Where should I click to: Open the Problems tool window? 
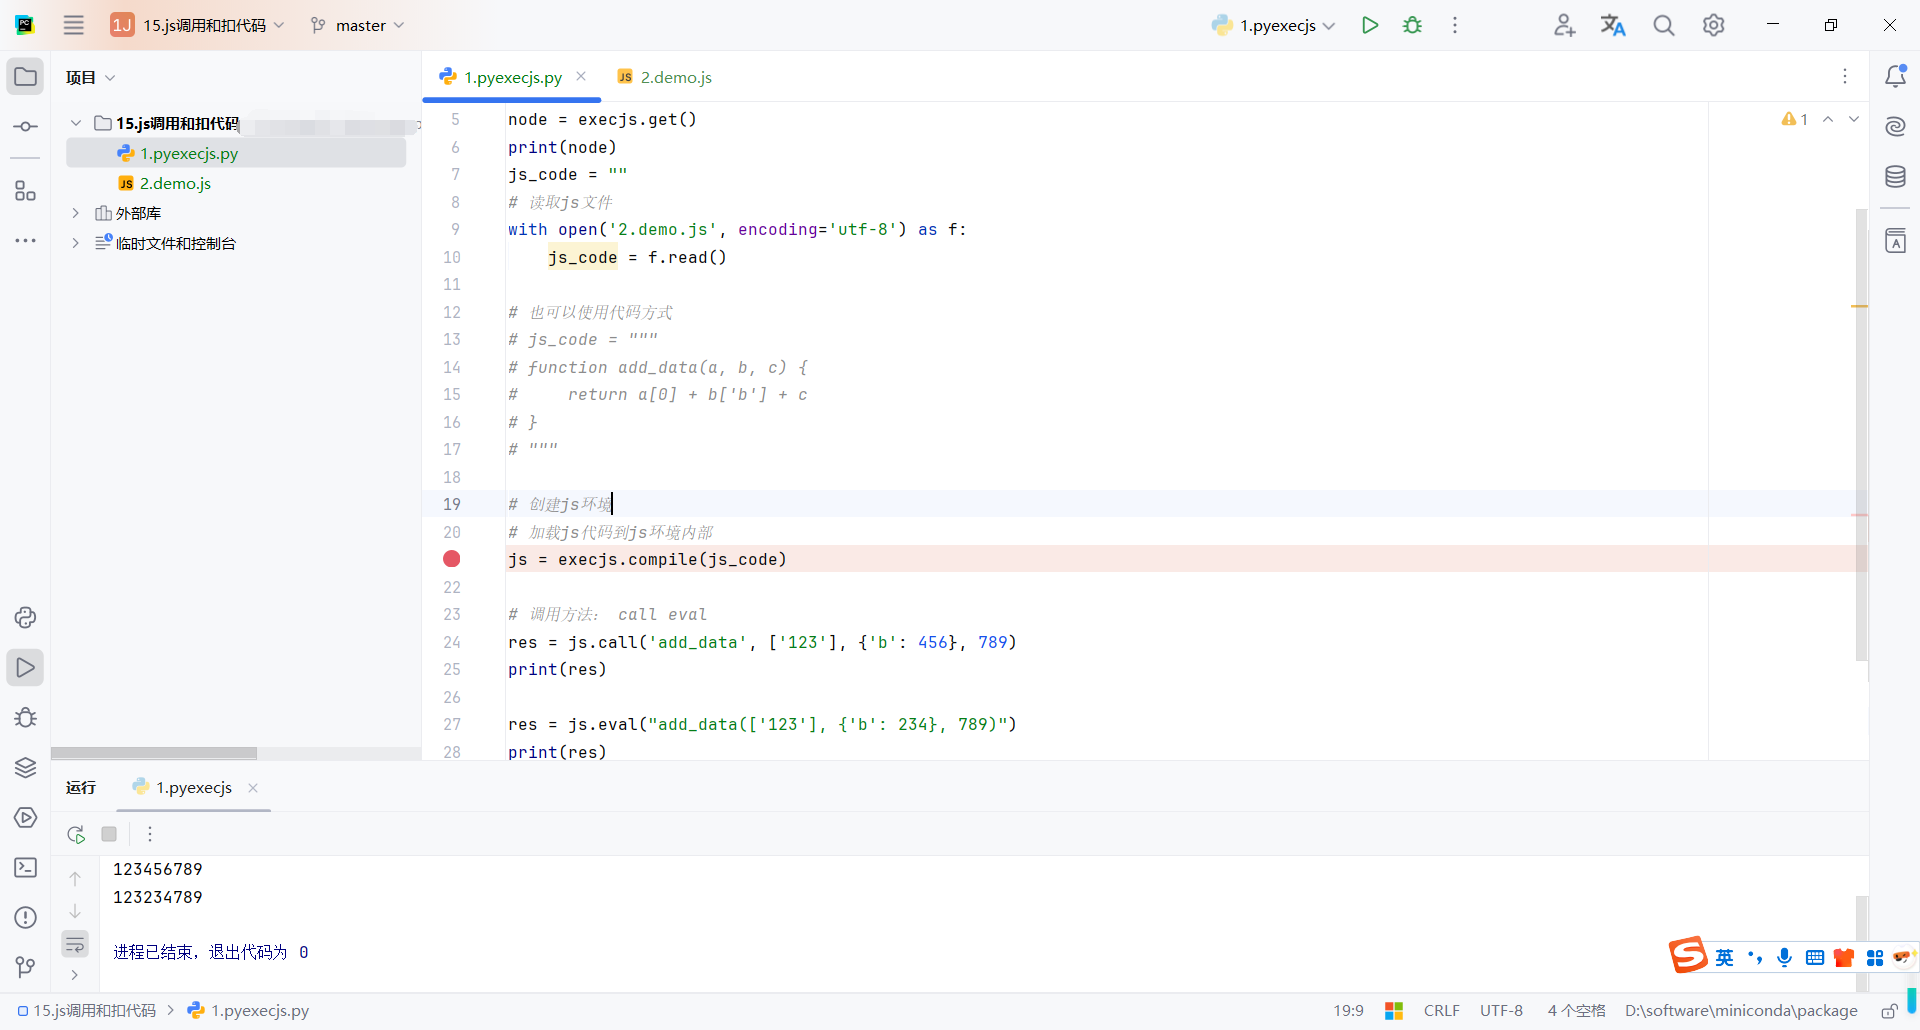click(x=25, y=918)
